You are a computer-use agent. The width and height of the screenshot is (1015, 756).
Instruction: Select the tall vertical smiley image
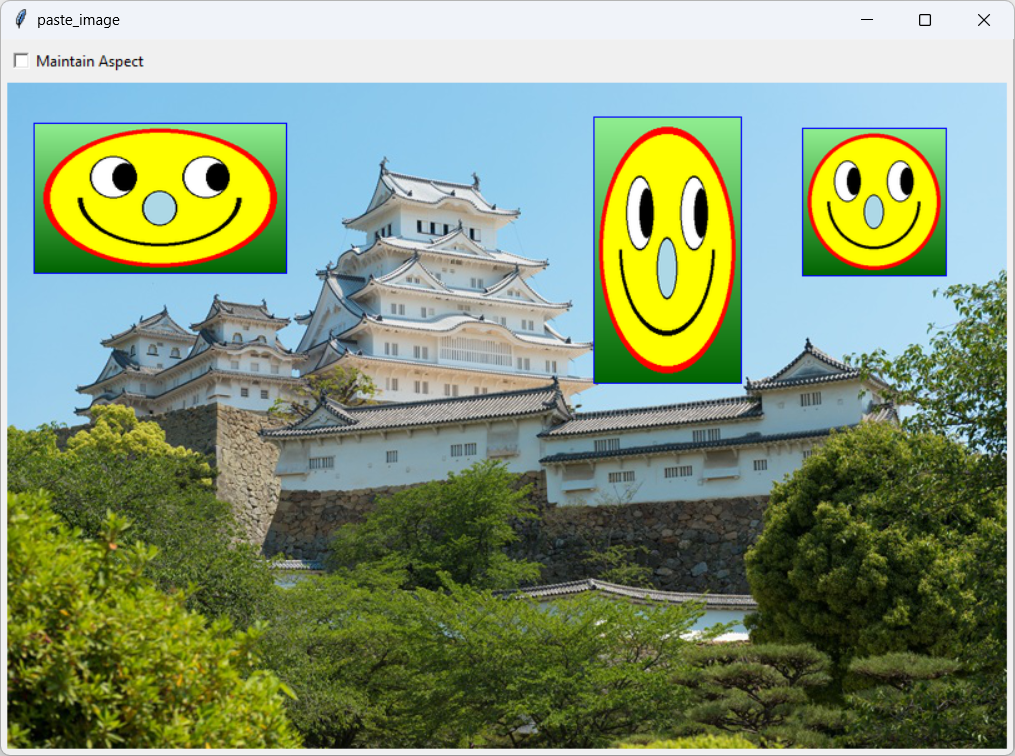pyautogui.click(x=667, y=249)
